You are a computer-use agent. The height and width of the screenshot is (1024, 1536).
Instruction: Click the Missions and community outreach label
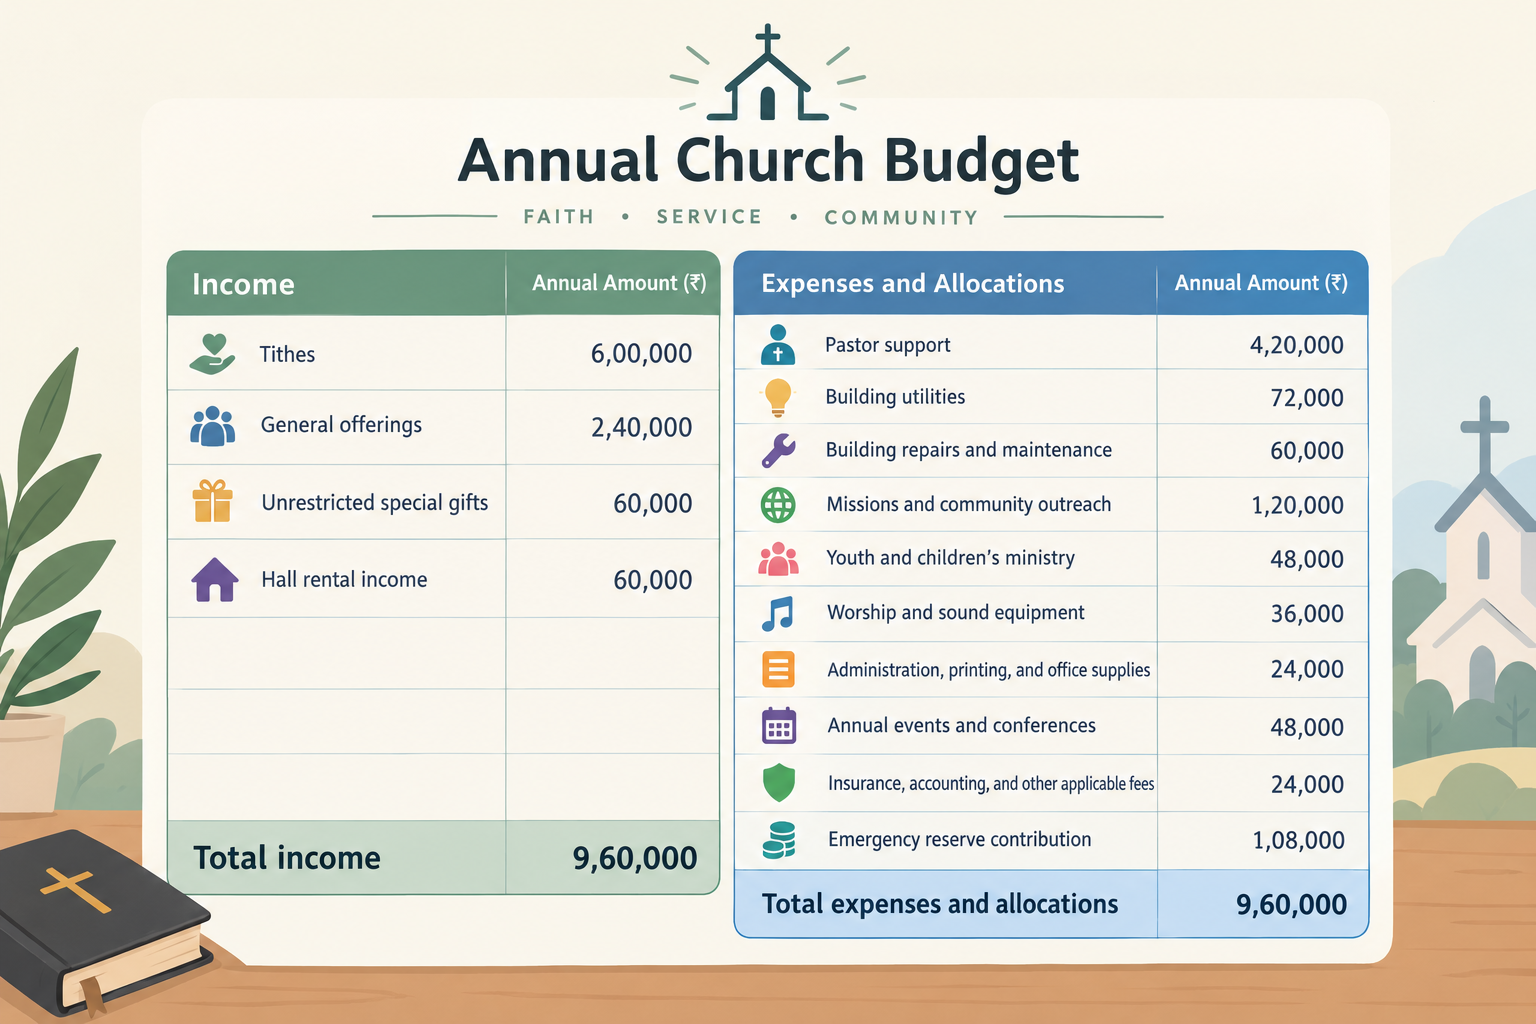[x=969, y=504]
